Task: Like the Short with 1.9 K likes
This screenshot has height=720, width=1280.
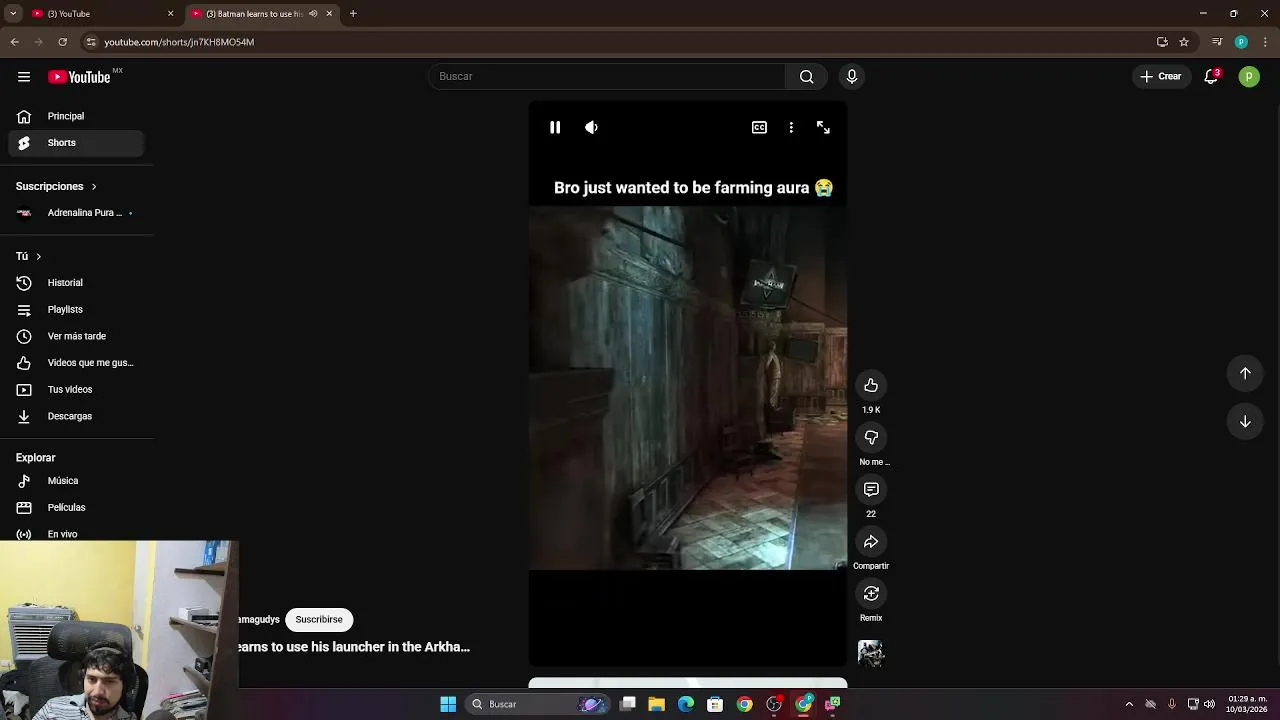Action: [871, 386]
